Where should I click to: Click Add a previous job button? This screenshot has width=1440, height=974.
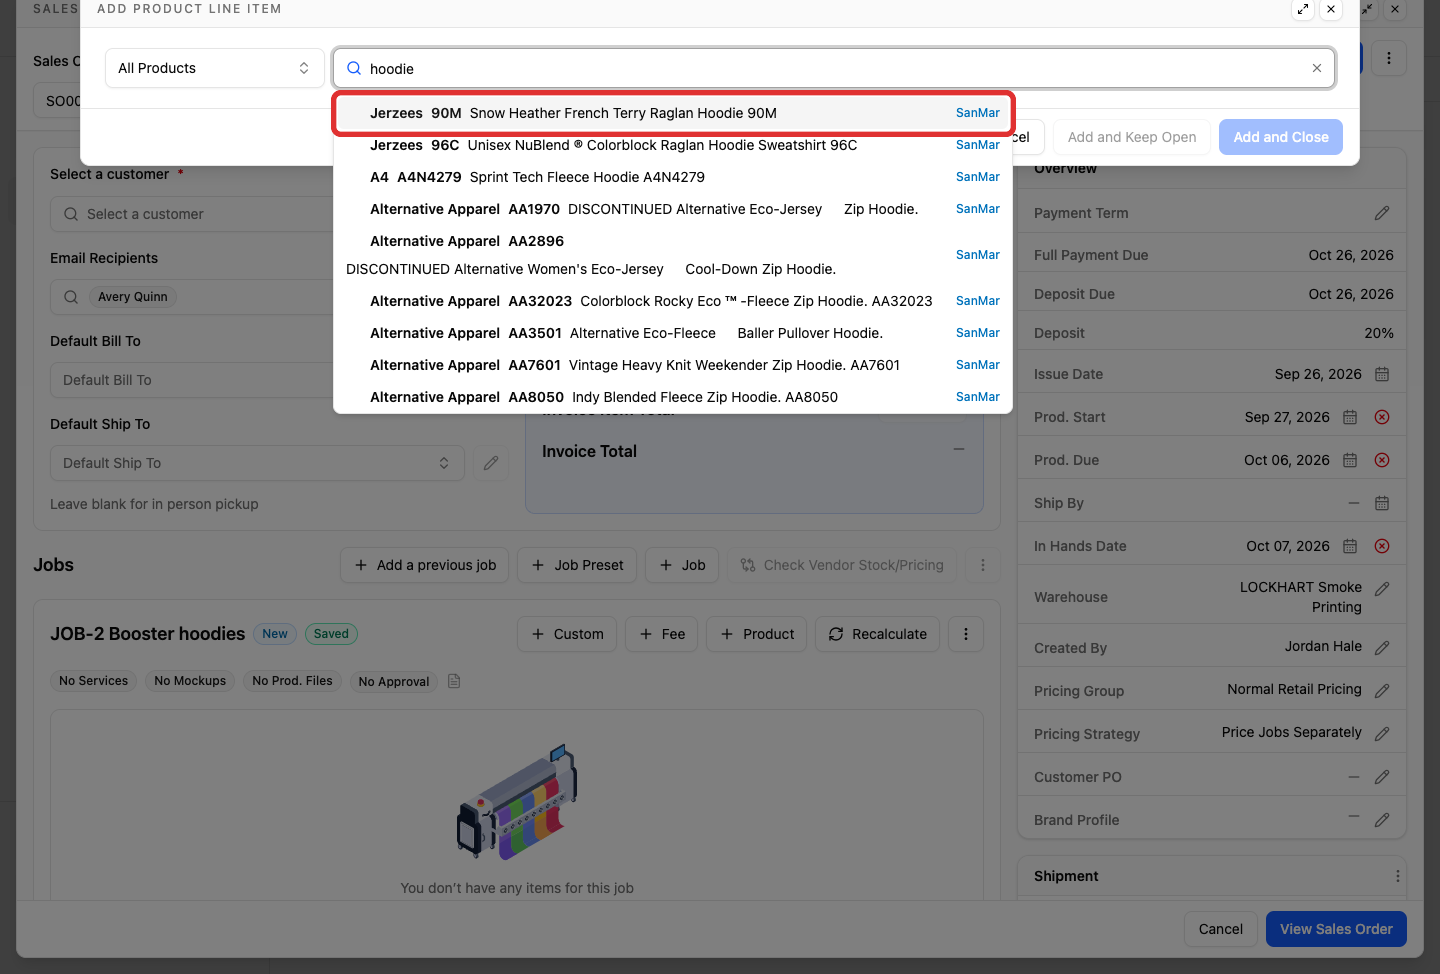pos(425,565)
